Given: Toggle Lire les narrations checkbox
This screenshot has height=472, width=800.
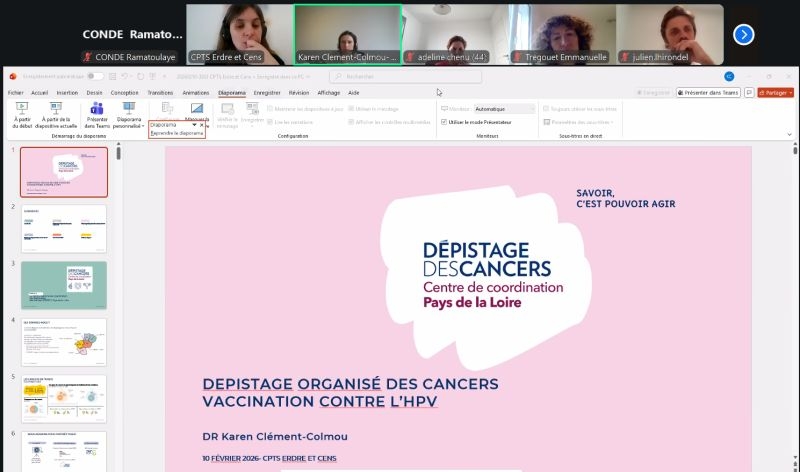Looking at the screenshot, I should 270,122.
